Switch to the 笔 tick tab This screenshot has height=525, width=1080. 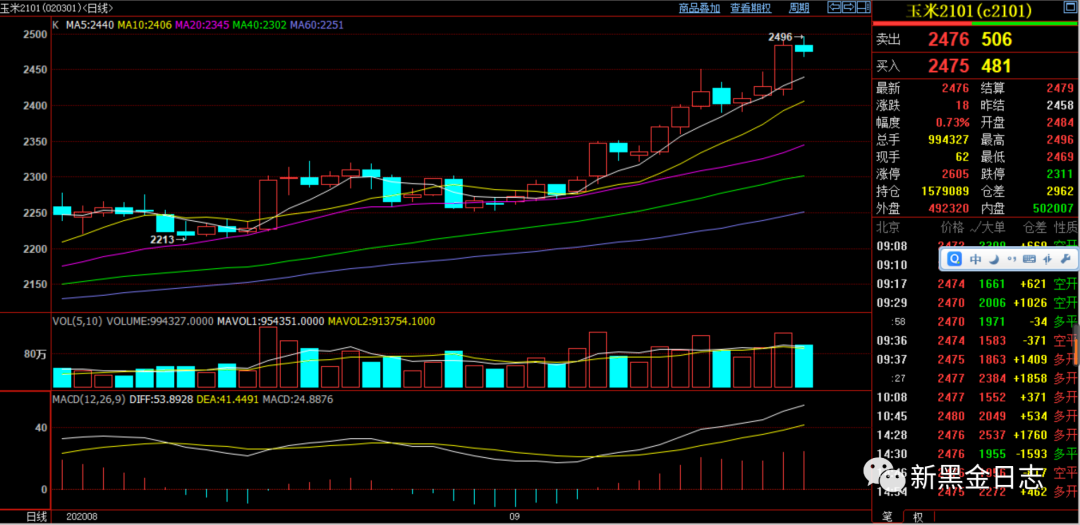tap(888, 517)
